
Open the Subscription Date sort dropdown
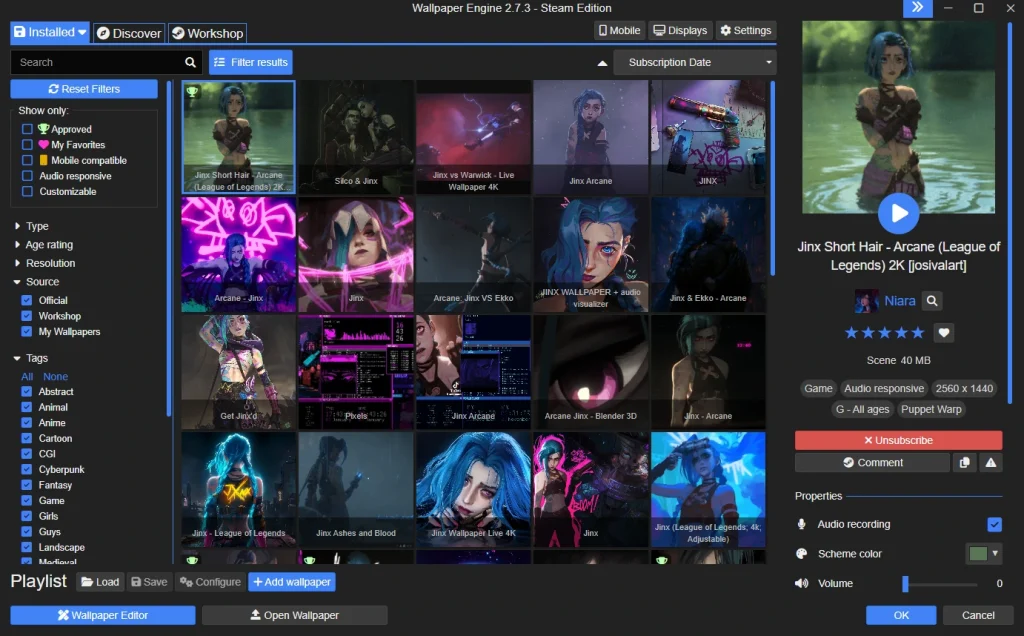[x=695, y=63]
